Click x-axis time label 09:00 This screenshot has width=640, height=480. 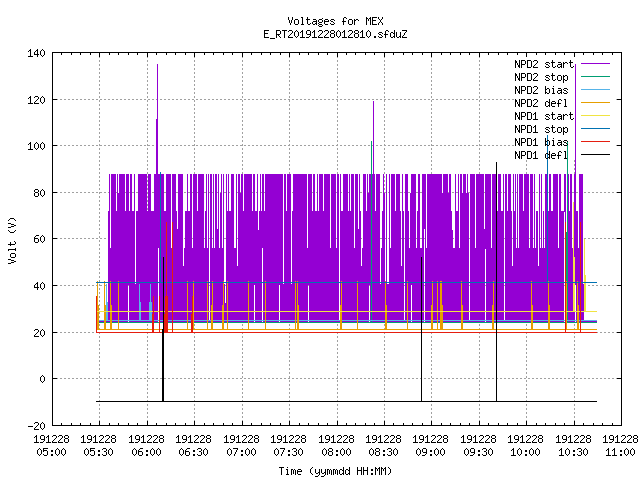point(431,452)
